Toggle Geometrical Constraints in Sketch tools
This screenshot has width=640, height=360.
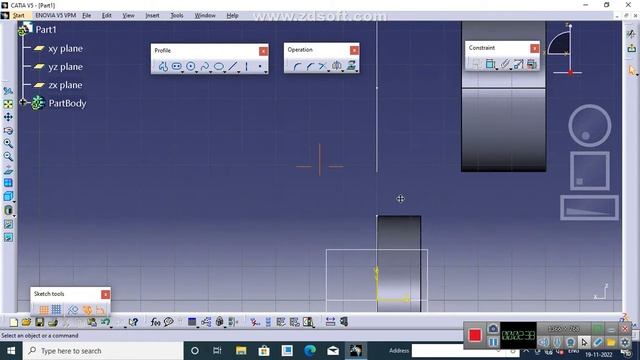coord(87,310)
